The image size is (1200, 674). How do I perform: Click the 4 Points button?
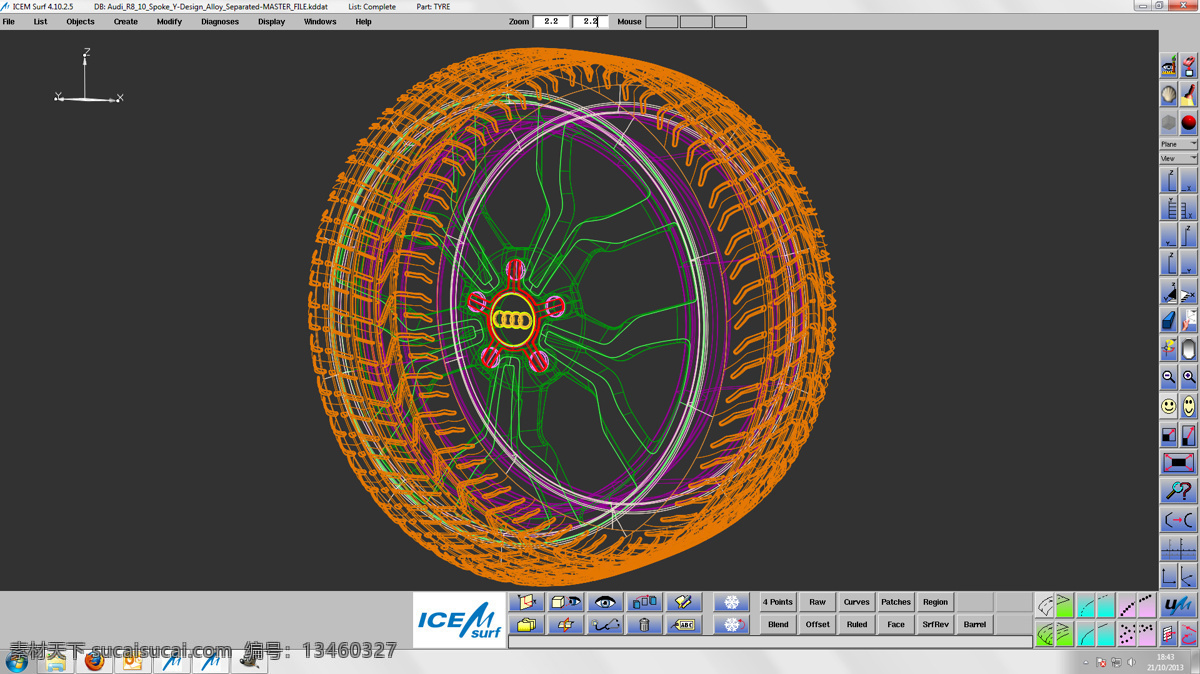[778, 602]
